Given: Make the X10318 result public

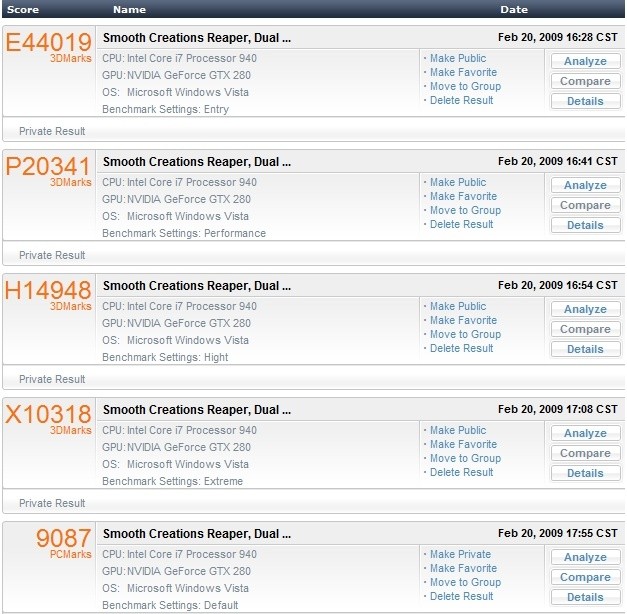Looking at the screenshot, I should [x=458, y=430].
